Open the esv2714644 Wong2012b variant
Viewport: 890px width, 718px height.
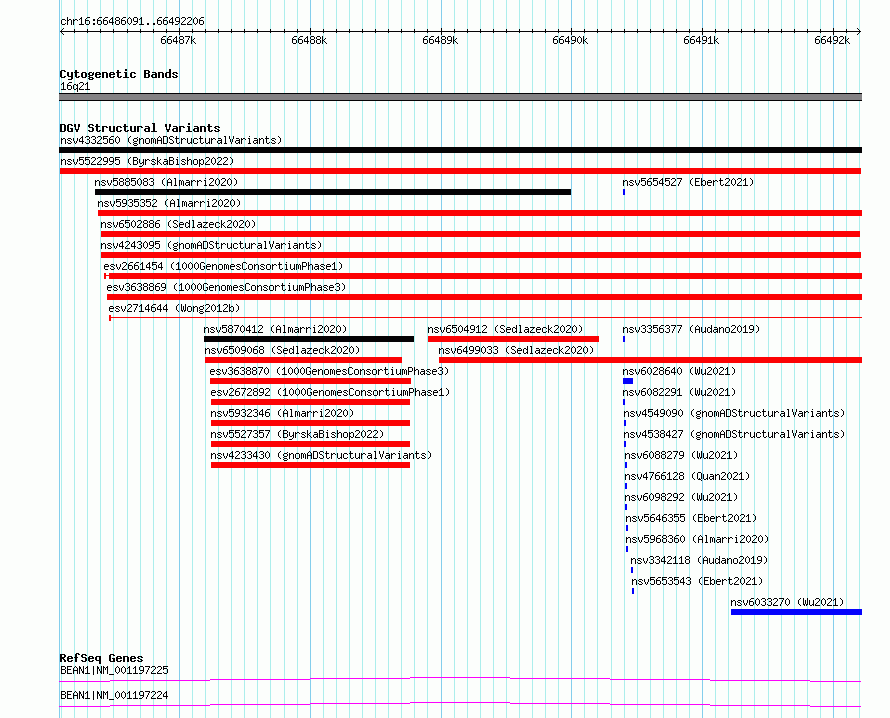click(174, 308)
